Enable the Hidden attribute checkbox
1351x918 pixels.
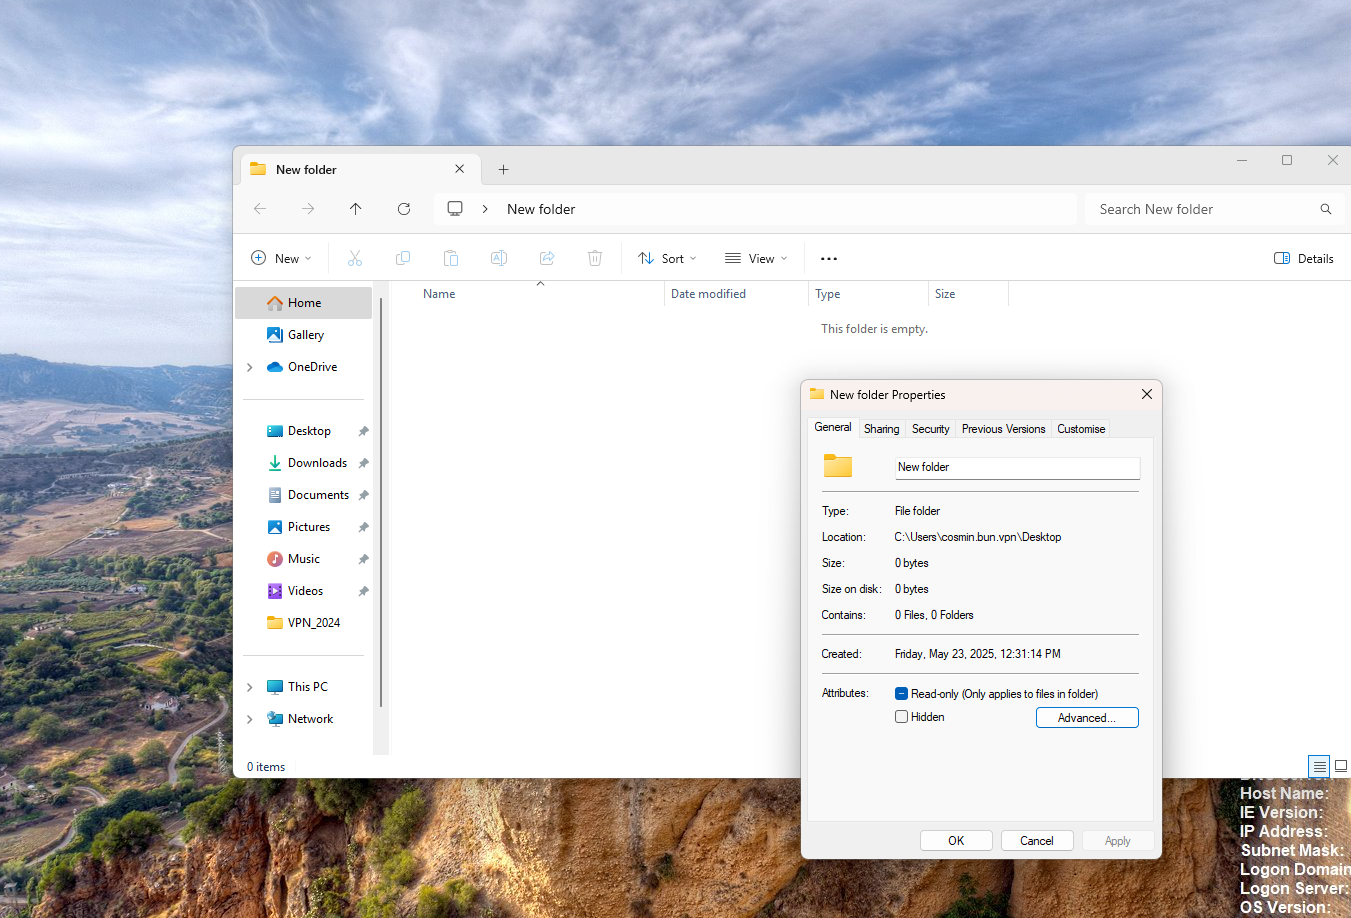pyautogui.click(x=901, y=717)
